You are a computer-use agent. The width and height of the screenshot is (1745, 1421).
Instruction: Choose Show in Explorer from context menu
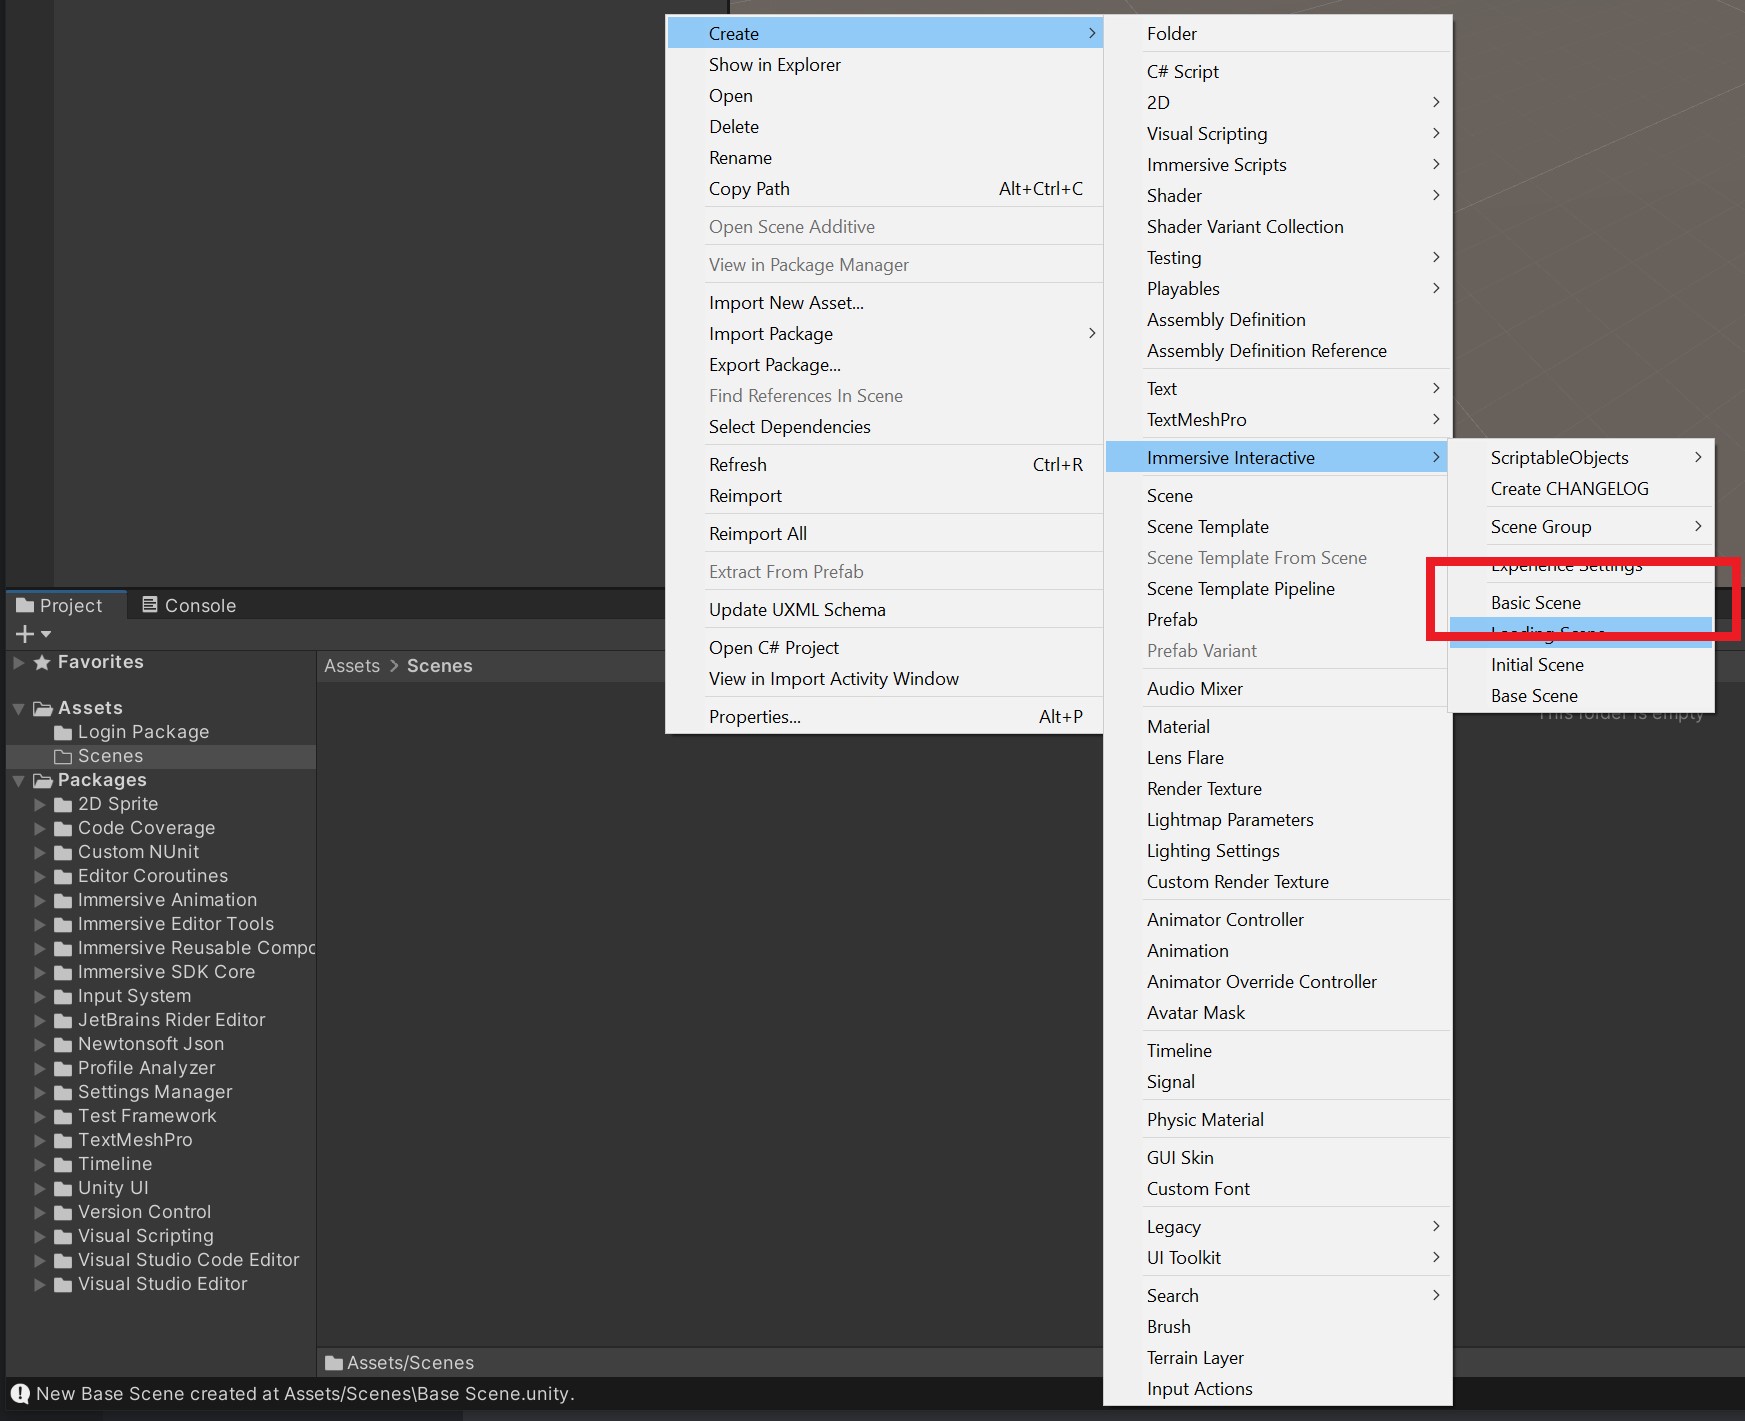[884, 65]
